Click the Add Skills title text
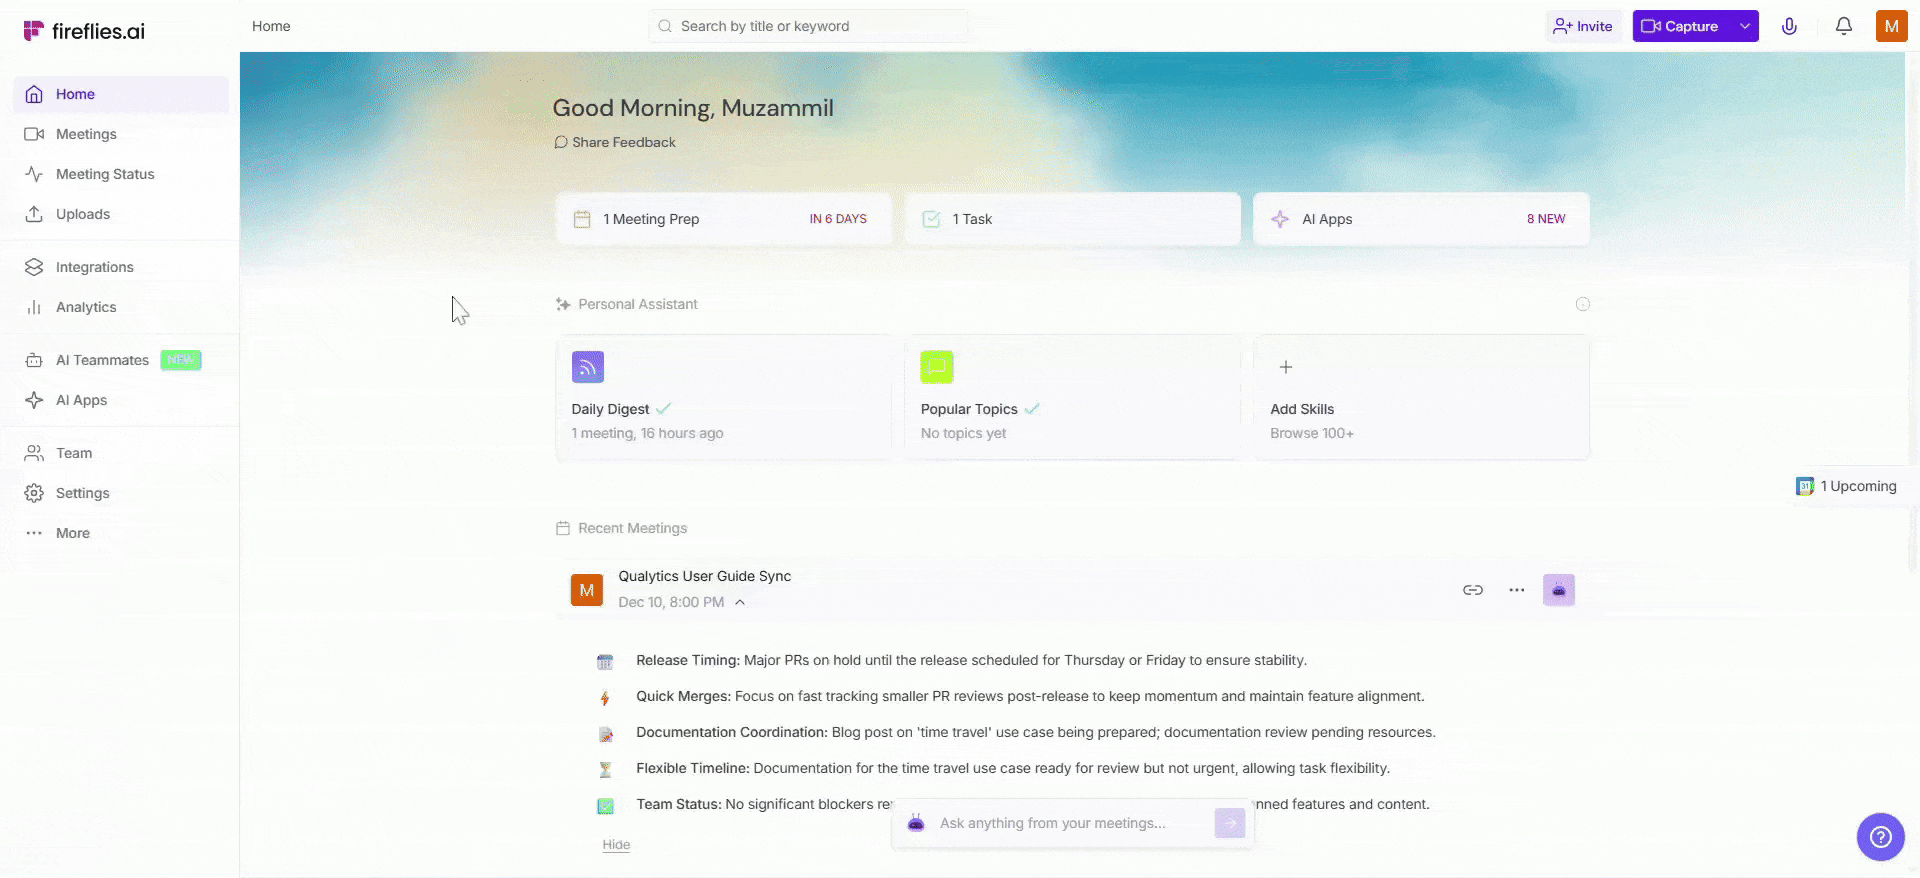 click(1302, 409)
